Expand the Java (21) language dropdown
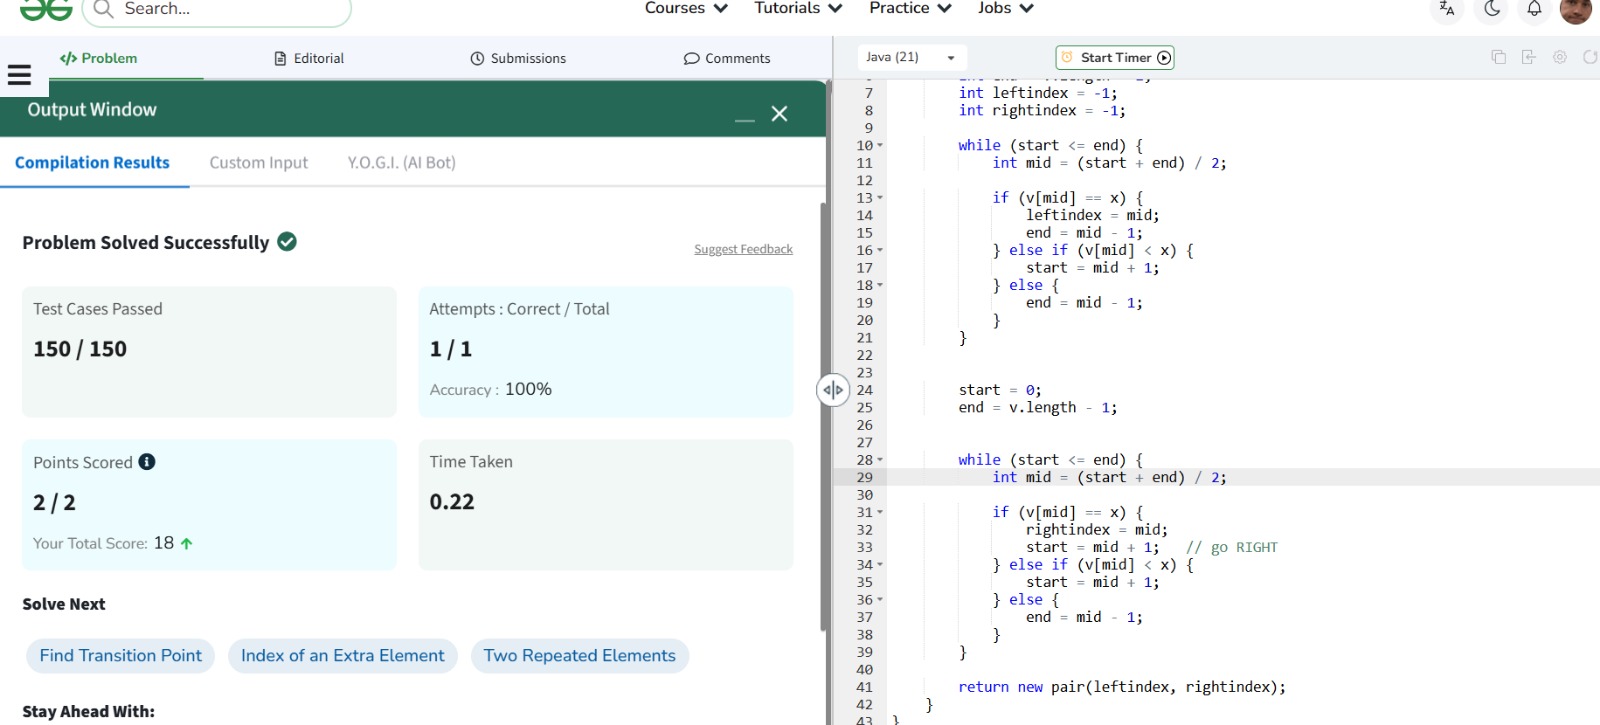 pos(910,57)
